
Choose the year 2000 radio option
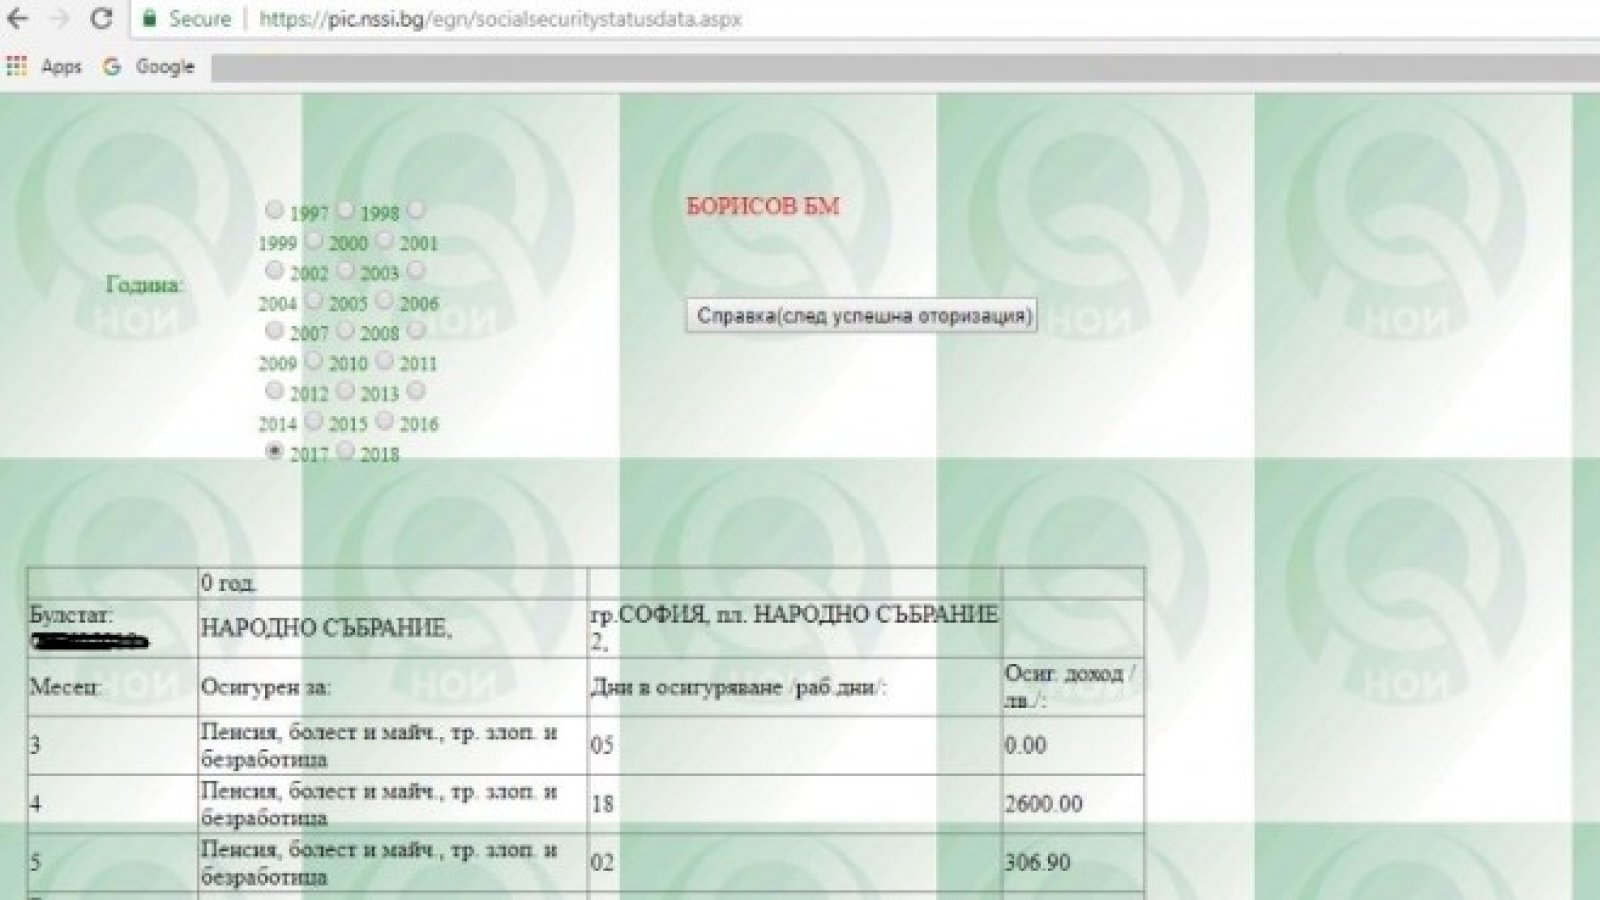click(313, 240)
